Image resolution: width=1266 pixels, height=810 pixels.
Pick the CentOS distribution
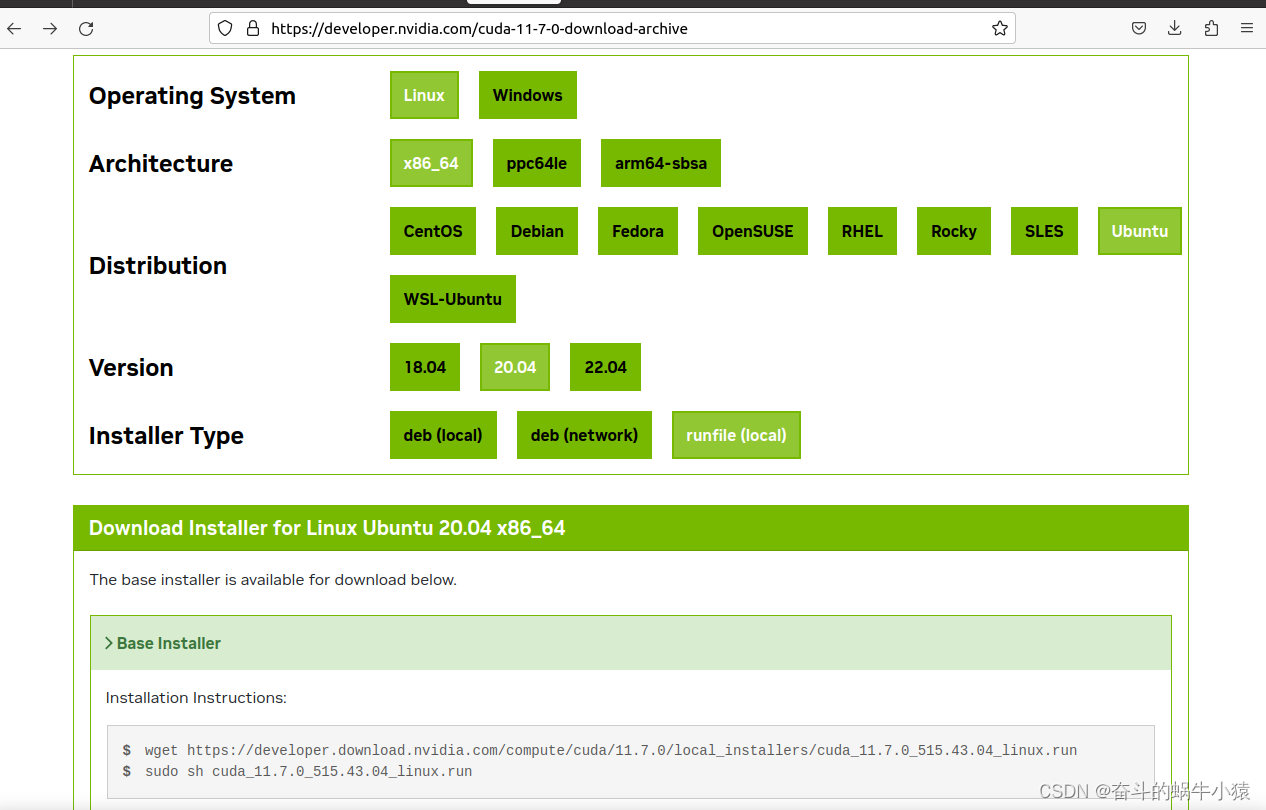pyautogui.click(x=433, y=231)
